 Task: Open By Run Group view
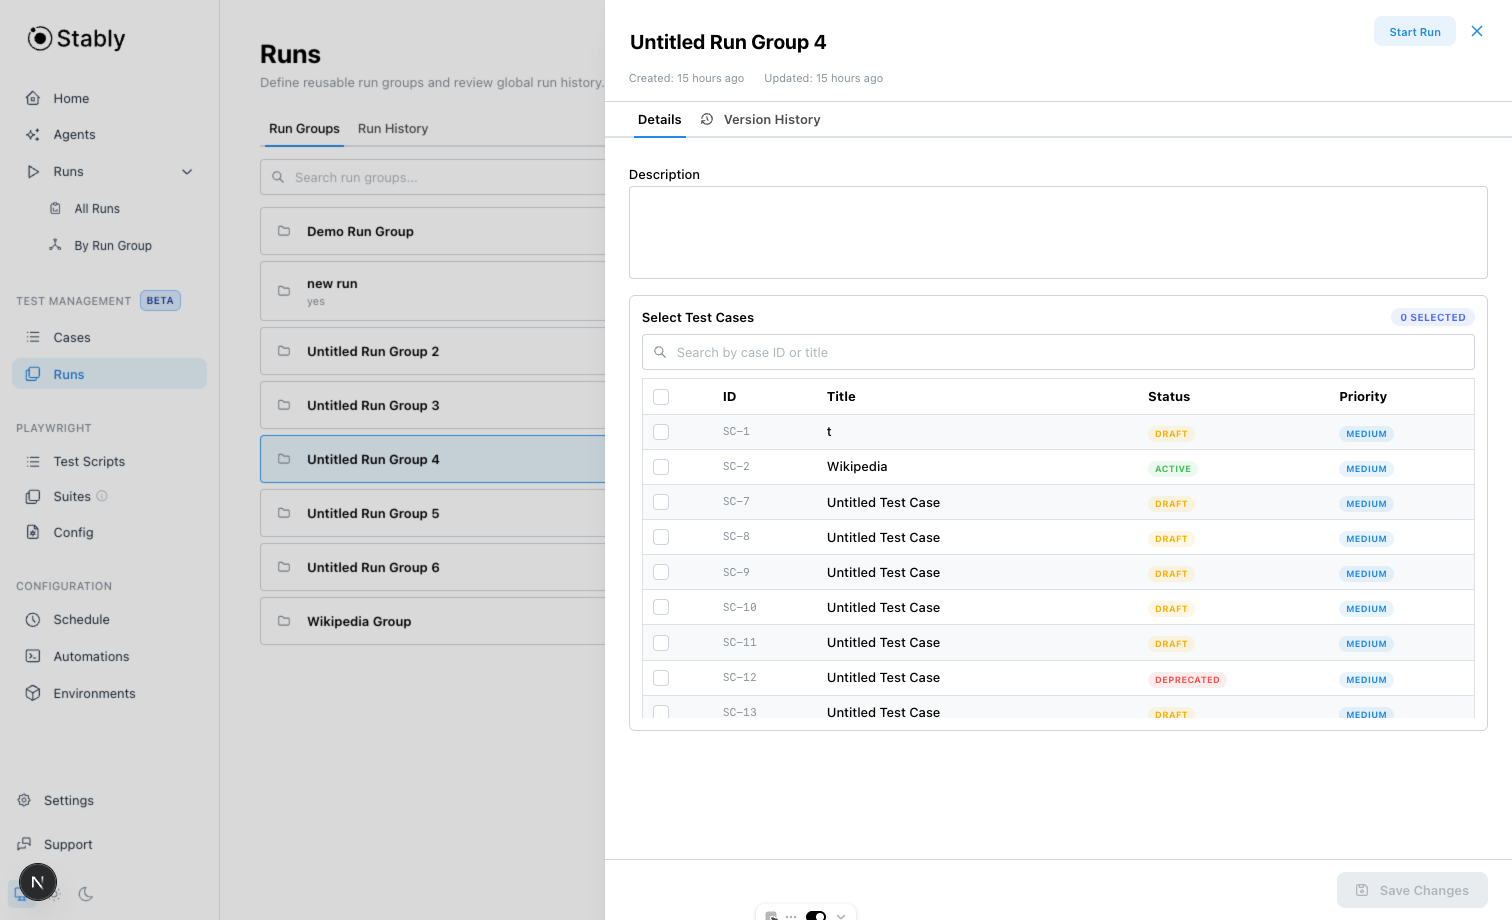(113, 245)
